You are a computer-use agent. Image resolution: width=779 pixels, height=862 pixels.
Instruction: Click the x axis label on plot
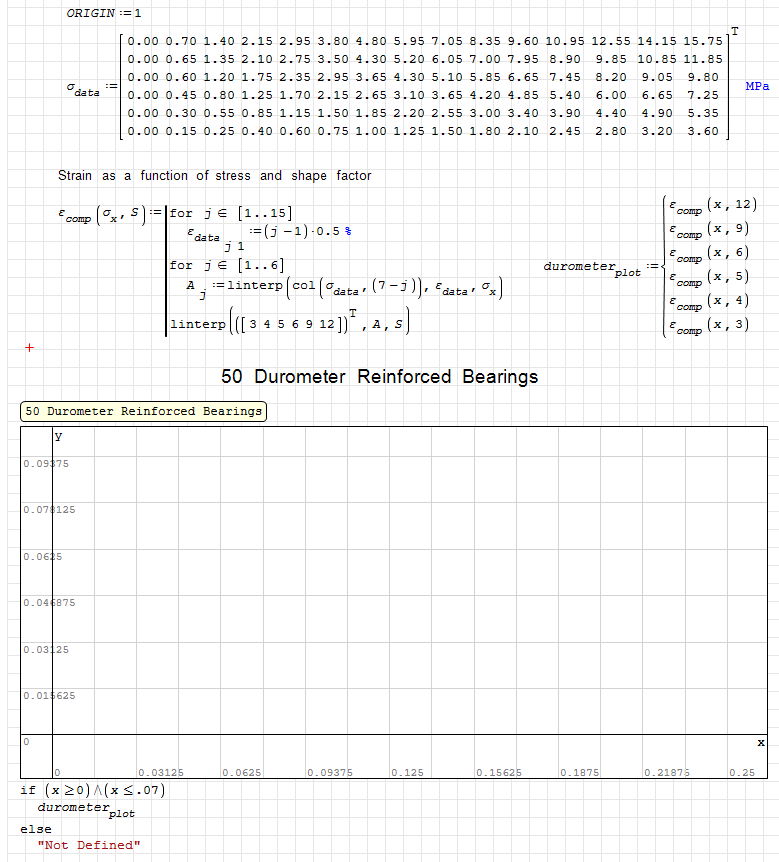760,742
